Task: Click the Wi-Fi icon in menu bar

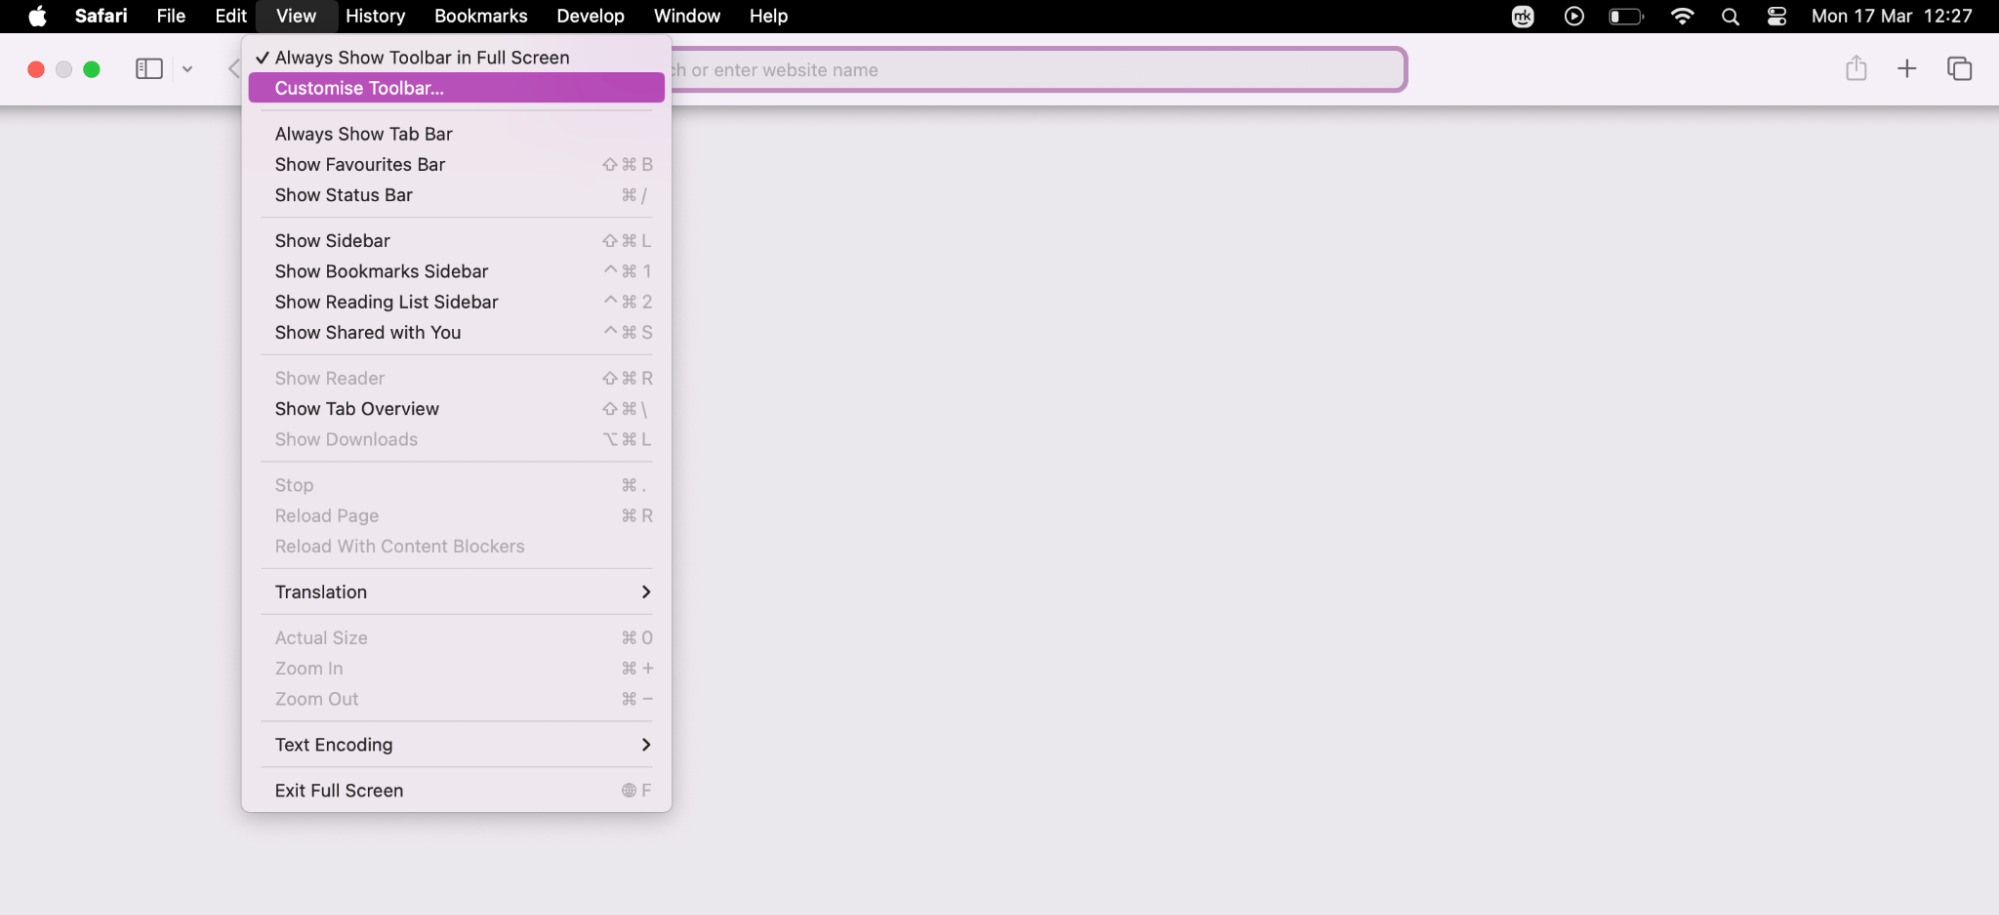Action: [x=1682, y=16]
